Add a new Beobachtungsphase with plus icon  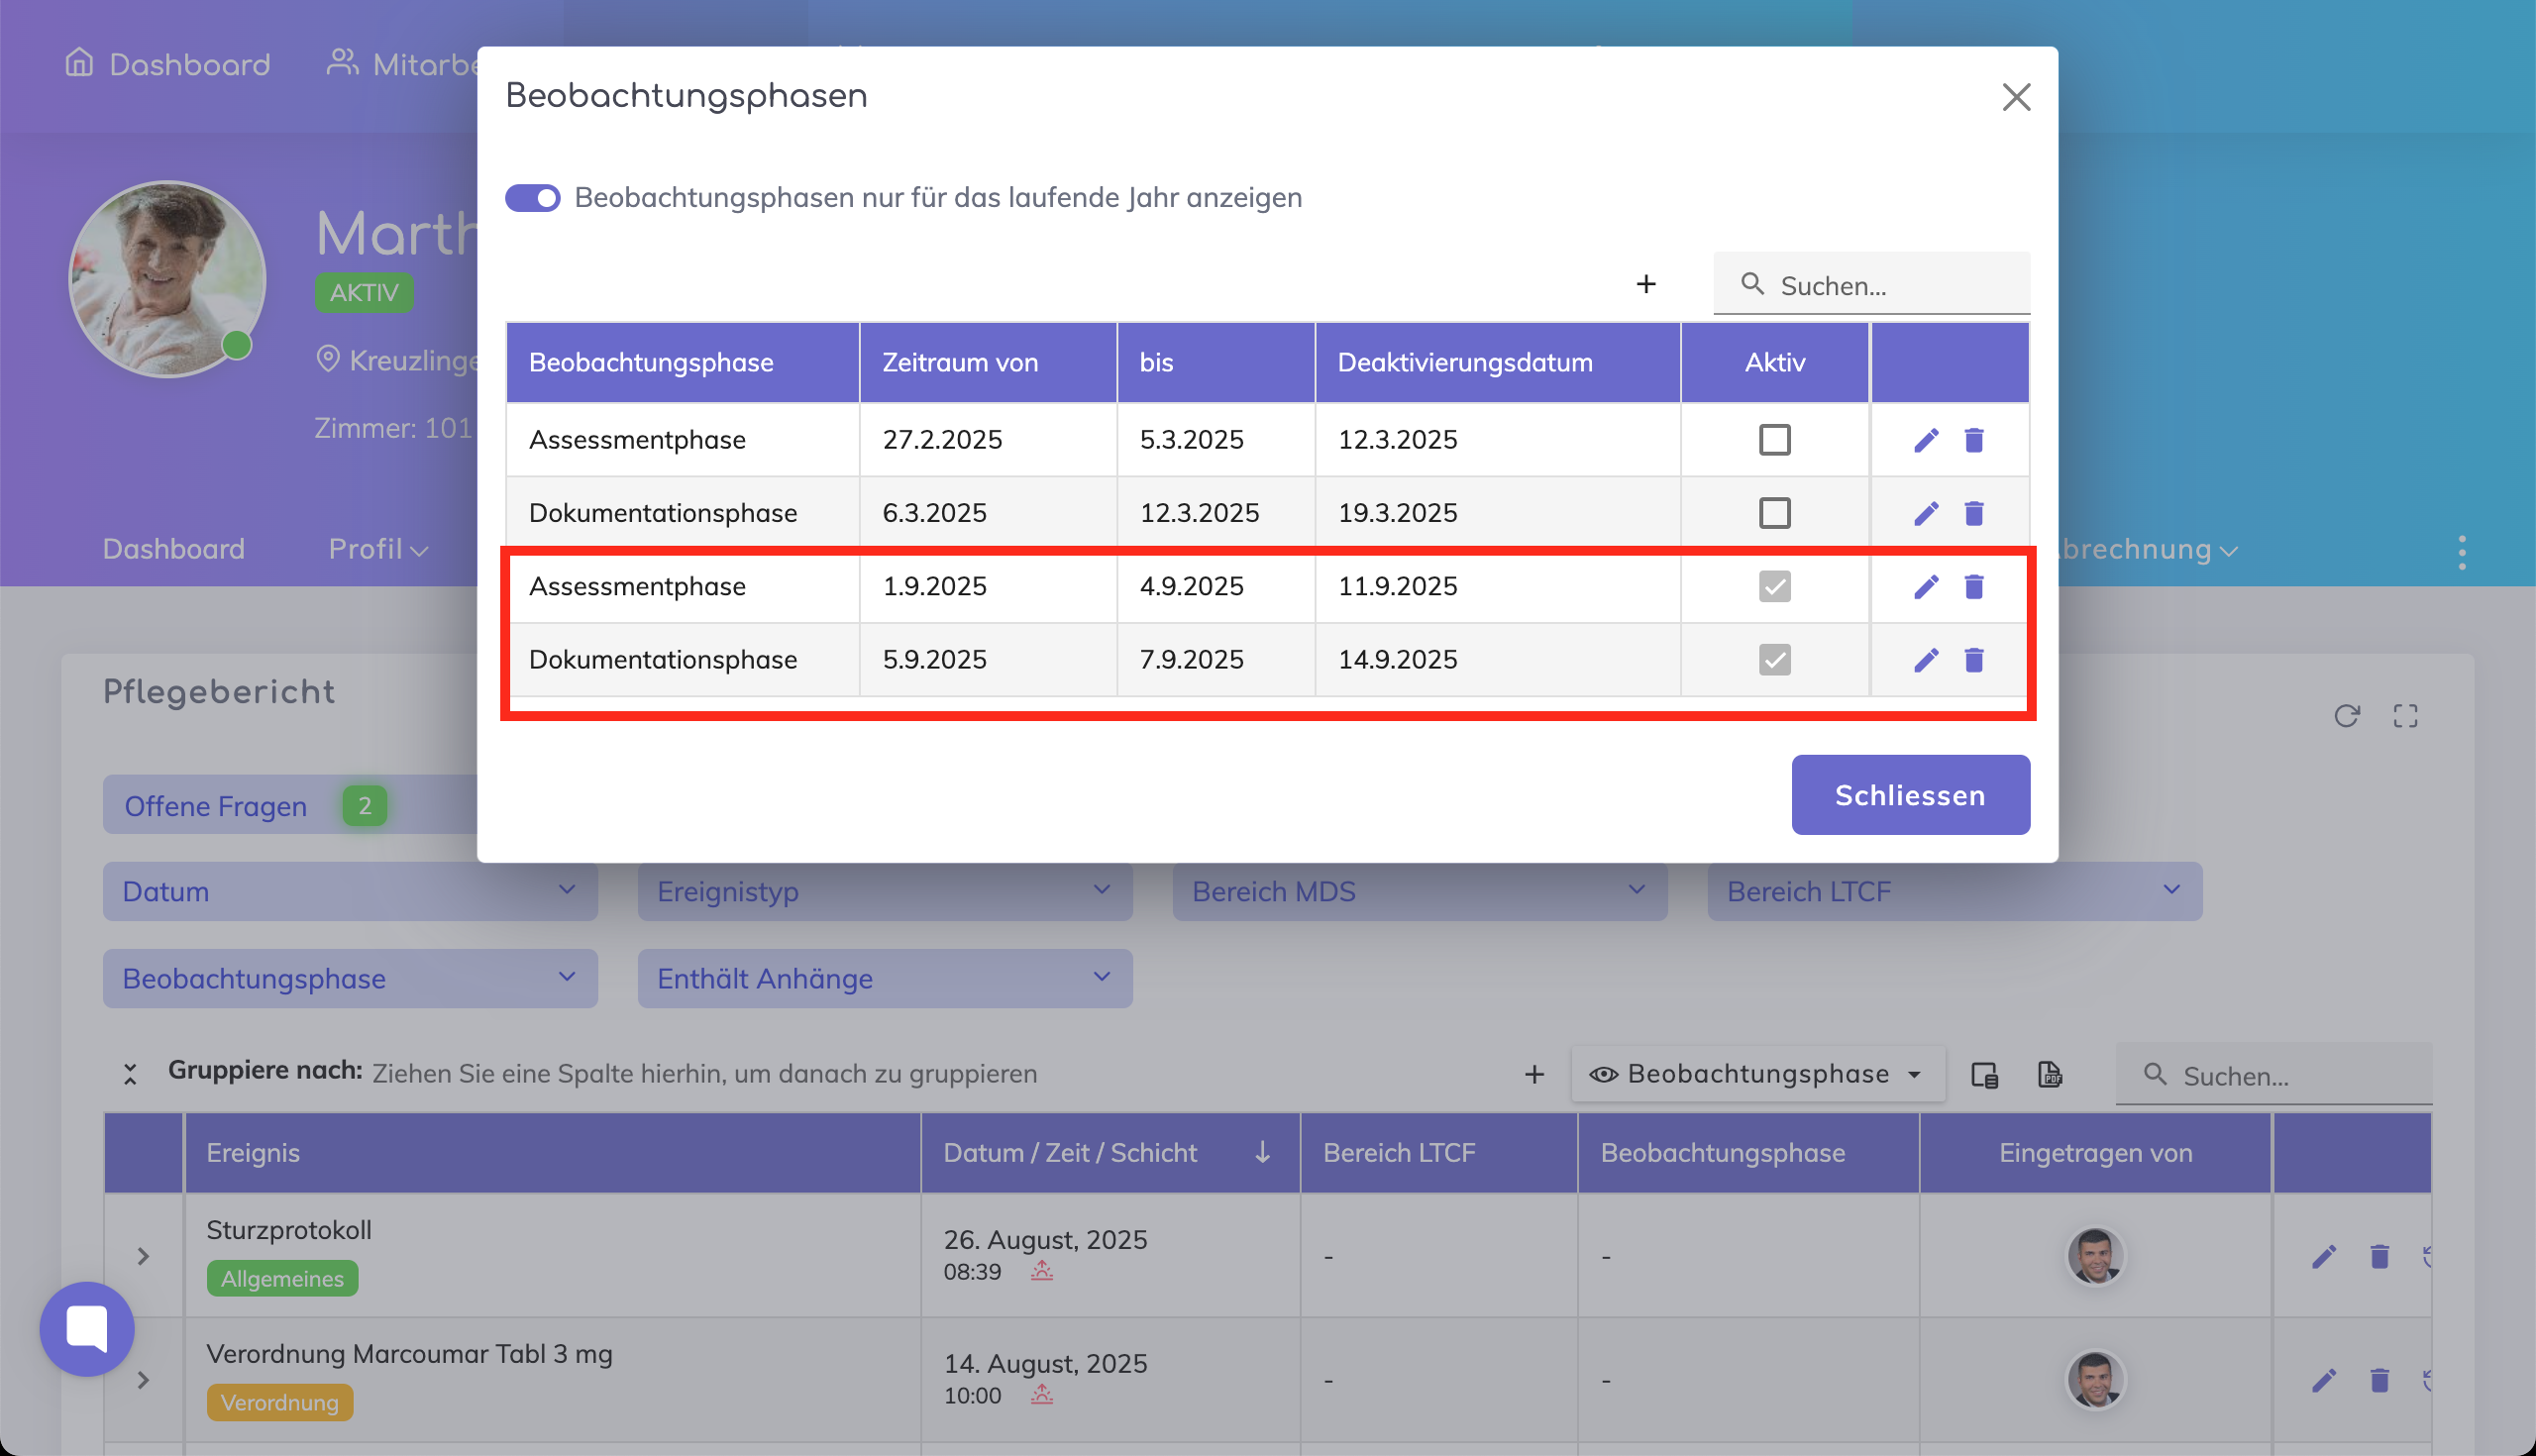tap(1645, 284)
